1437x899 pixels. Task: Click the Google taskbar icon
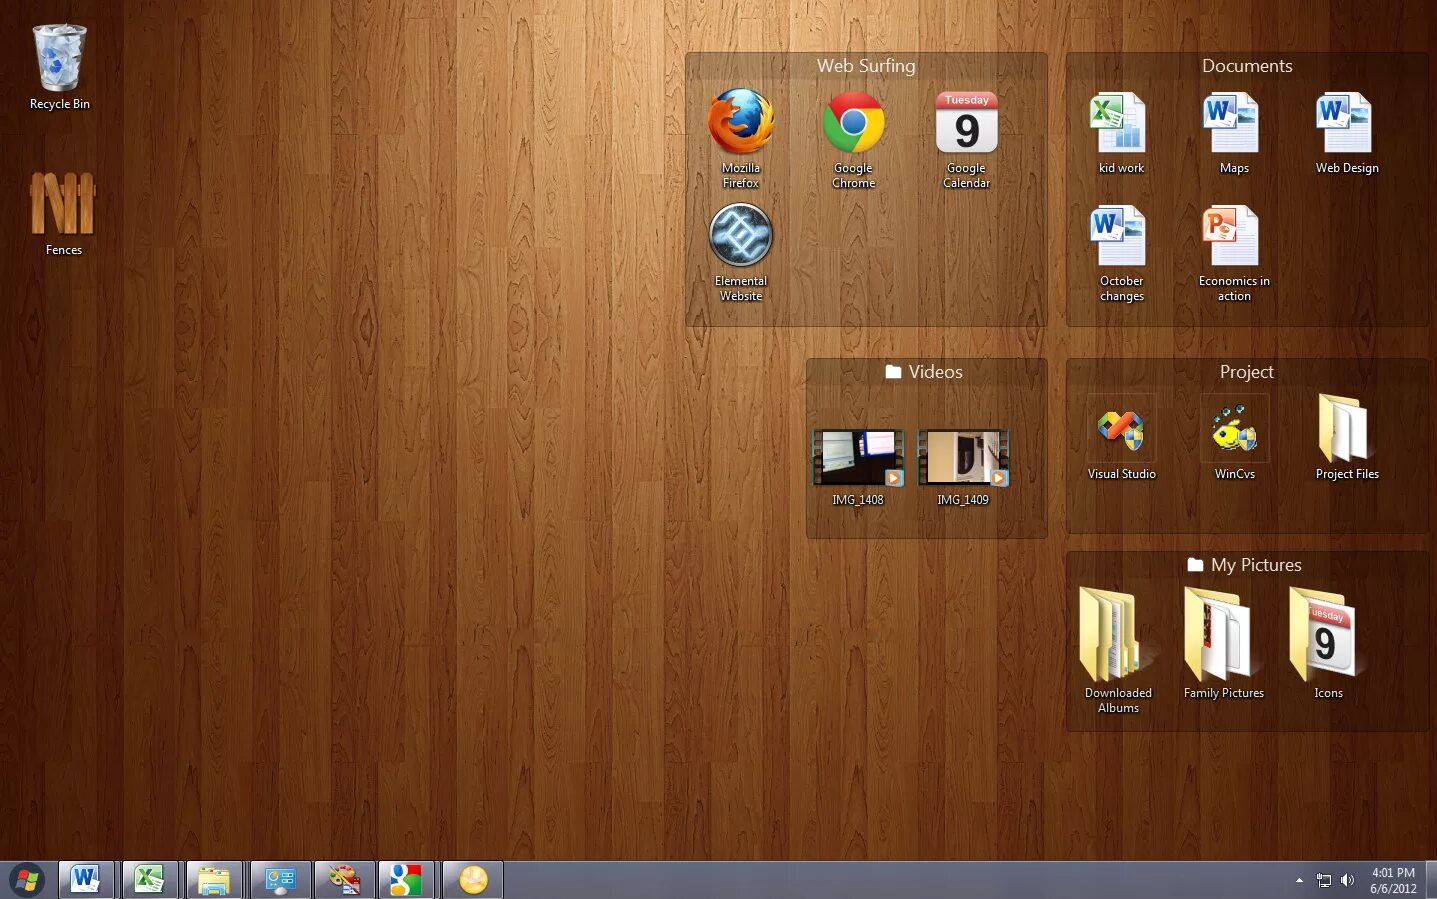pyautogui.click(x=406, y=880)
